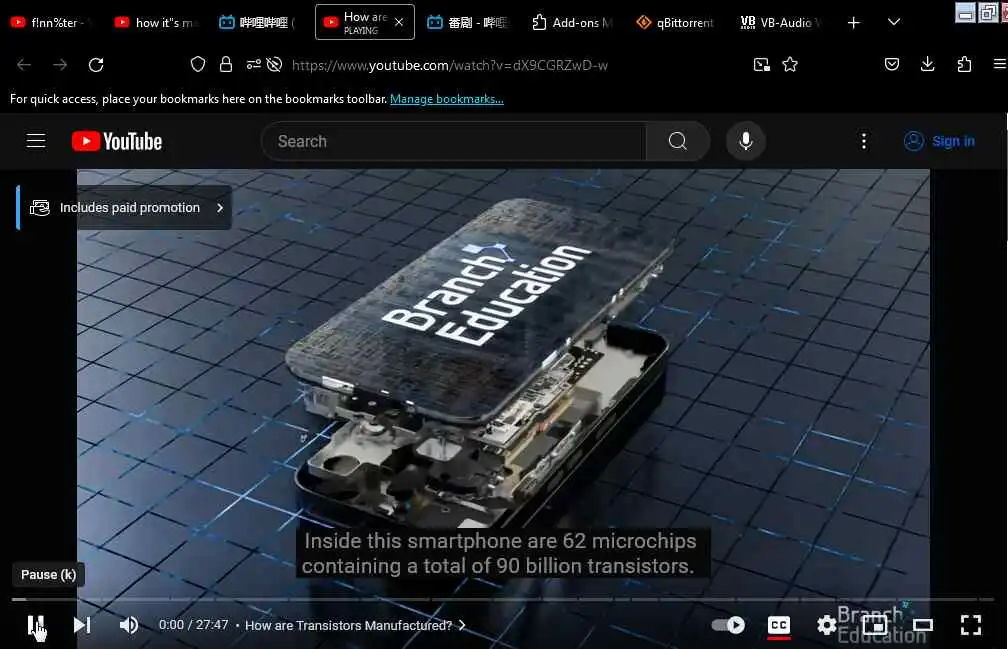Switch to the 'f!nn%ter' tab

53,22
